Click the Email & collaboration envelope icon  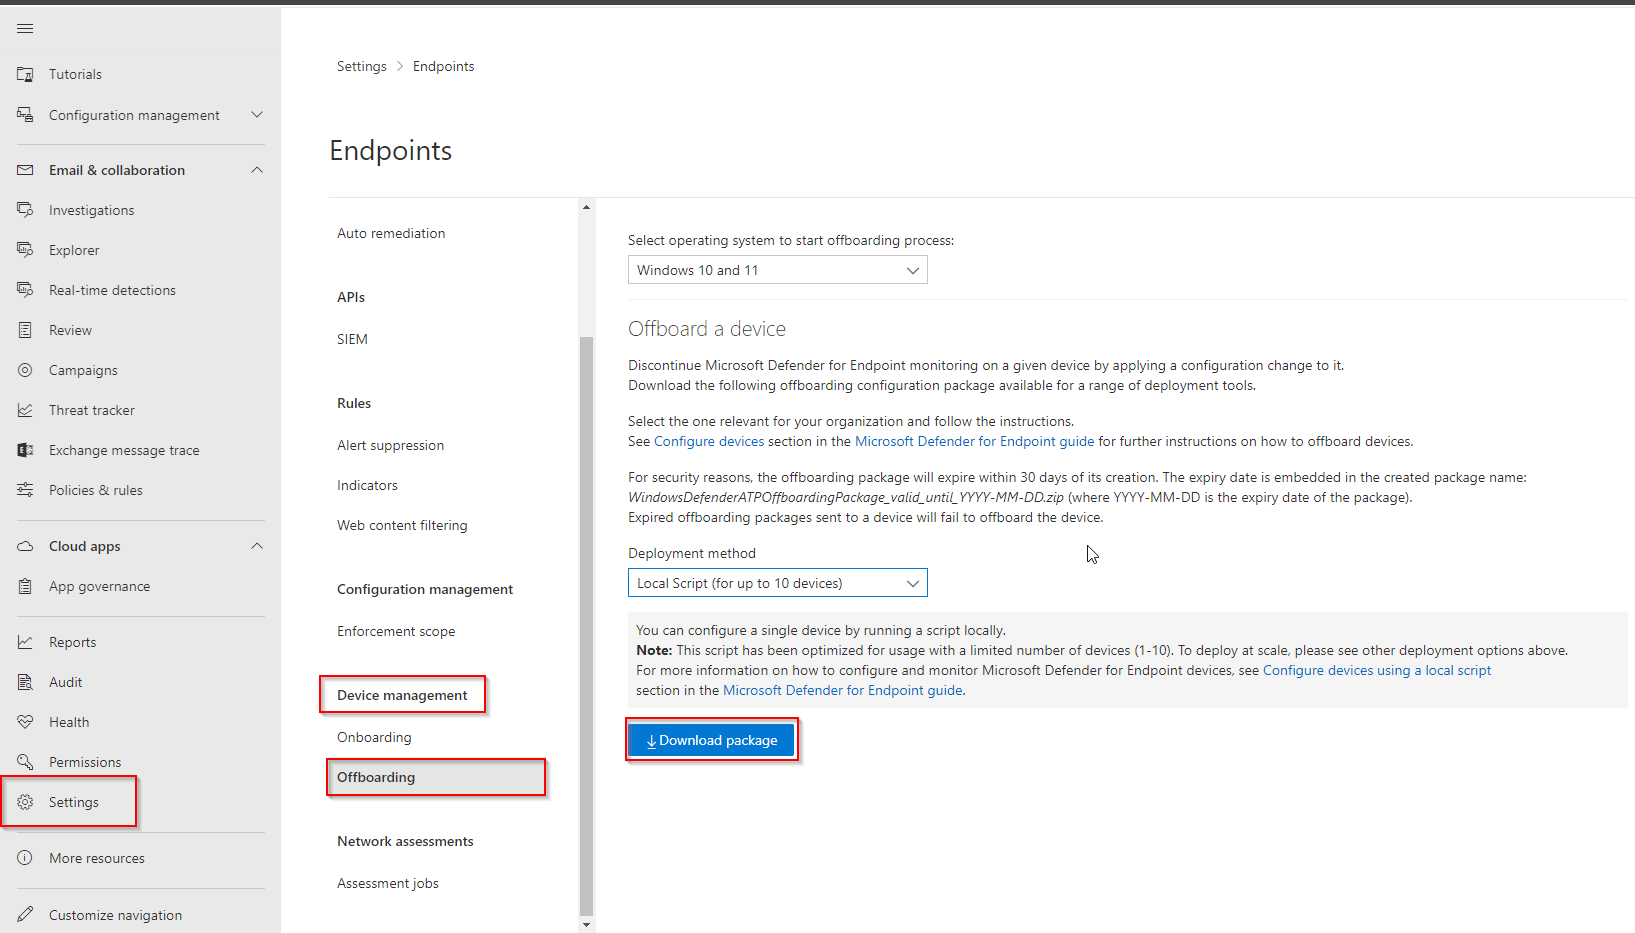25,170
